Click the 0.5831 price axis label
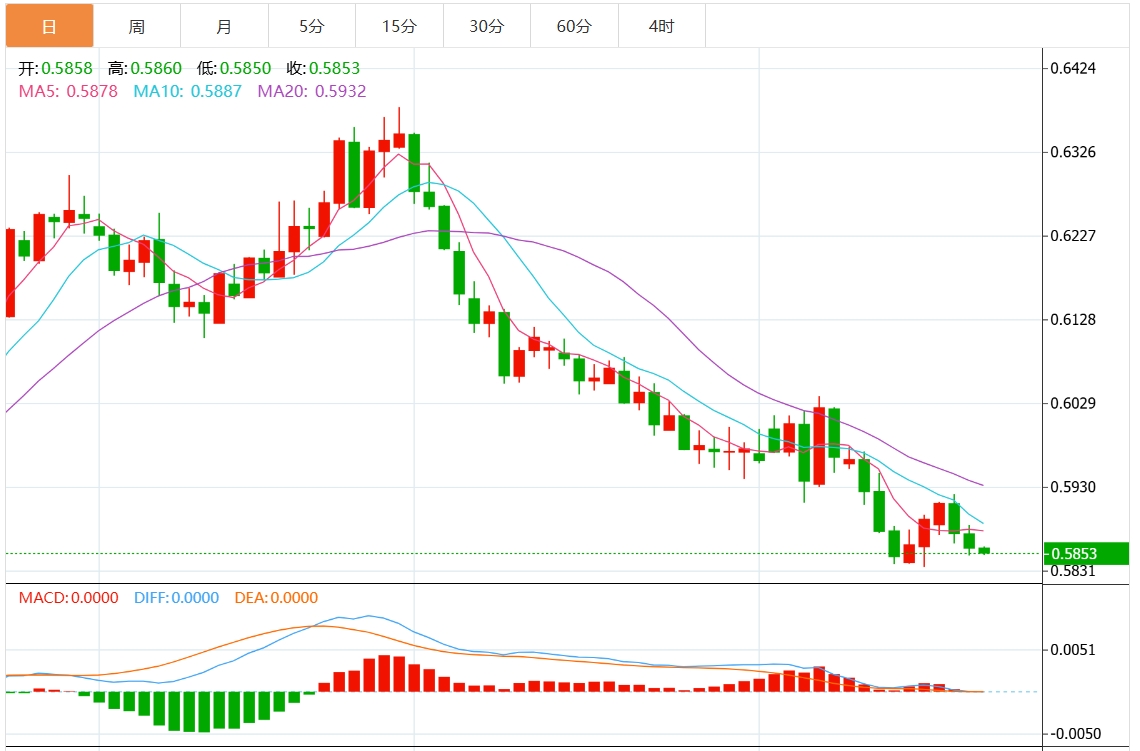This screenshot has height=751, width=1140. pyautogui.click(x=1073, y=571)
